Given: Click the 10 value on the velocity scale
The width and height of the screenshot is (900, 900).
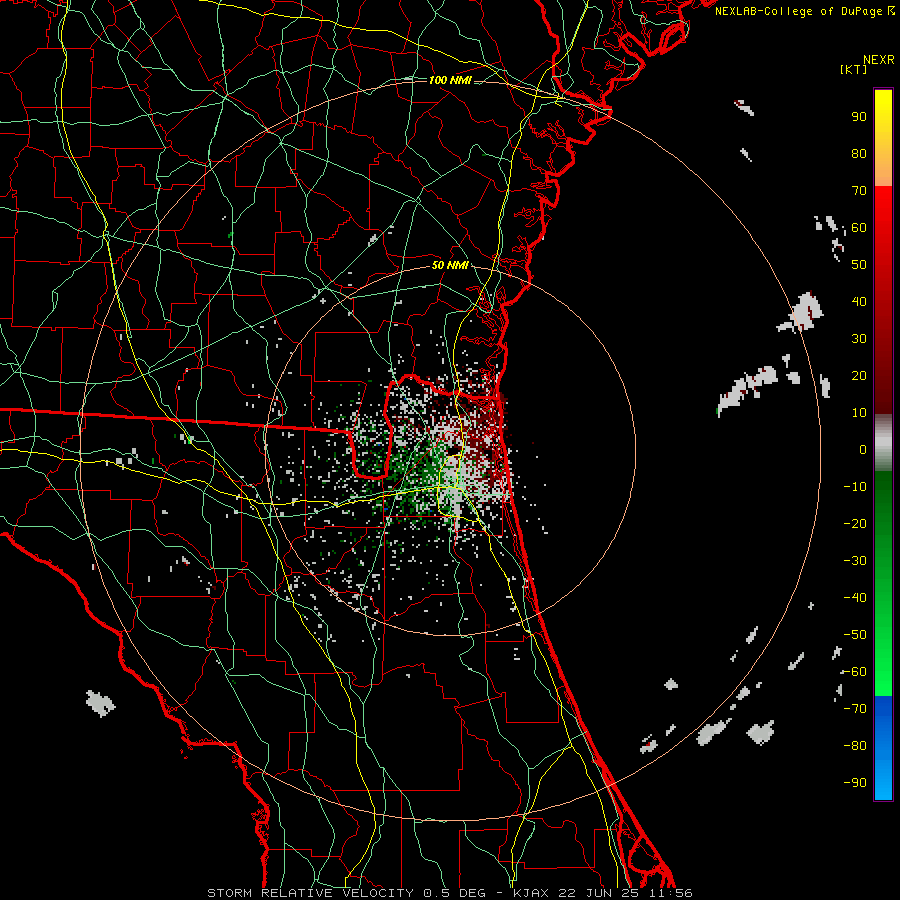Looking at the screenshot, I should point(859,413).
